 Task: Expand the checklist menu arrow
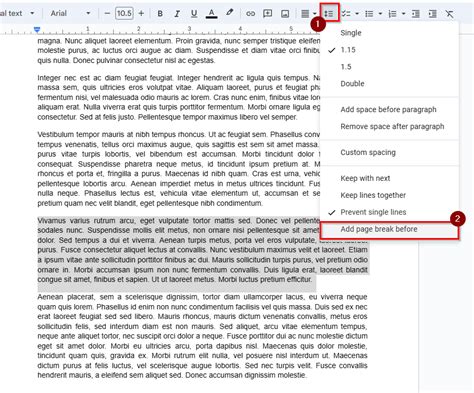click(x=357, y=13)
